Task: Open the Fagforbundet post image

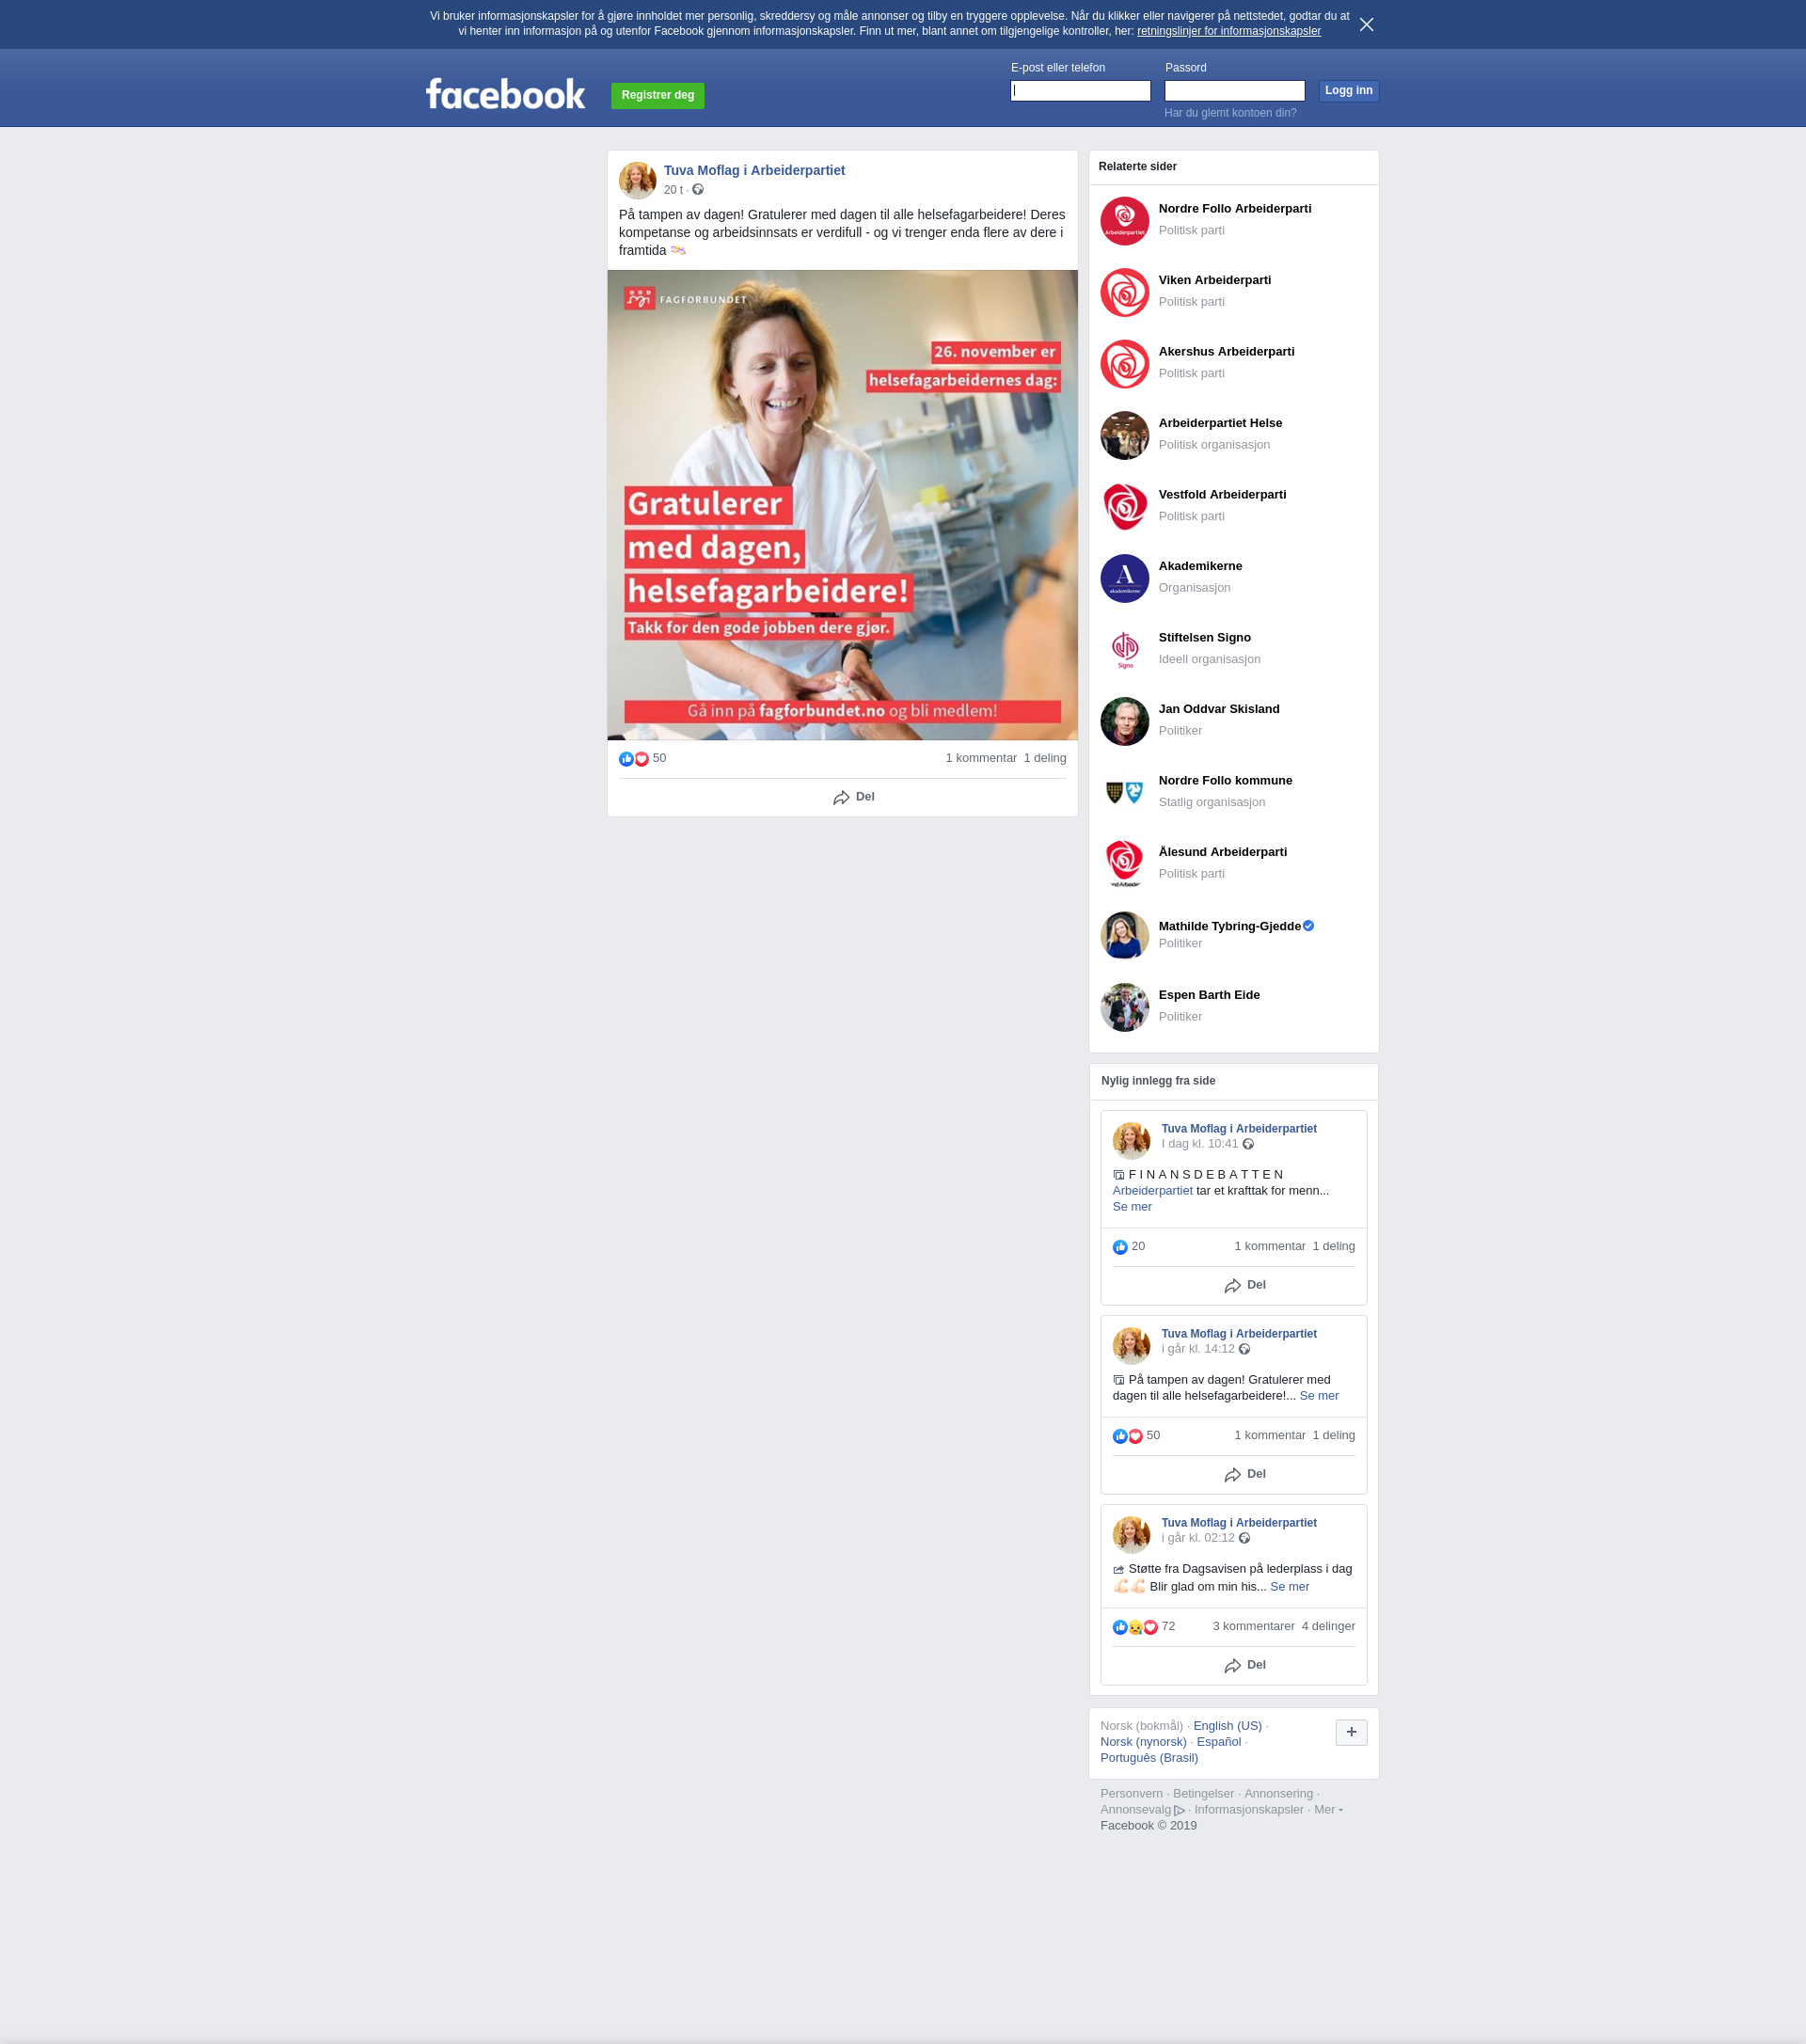Action: point(842,505)
